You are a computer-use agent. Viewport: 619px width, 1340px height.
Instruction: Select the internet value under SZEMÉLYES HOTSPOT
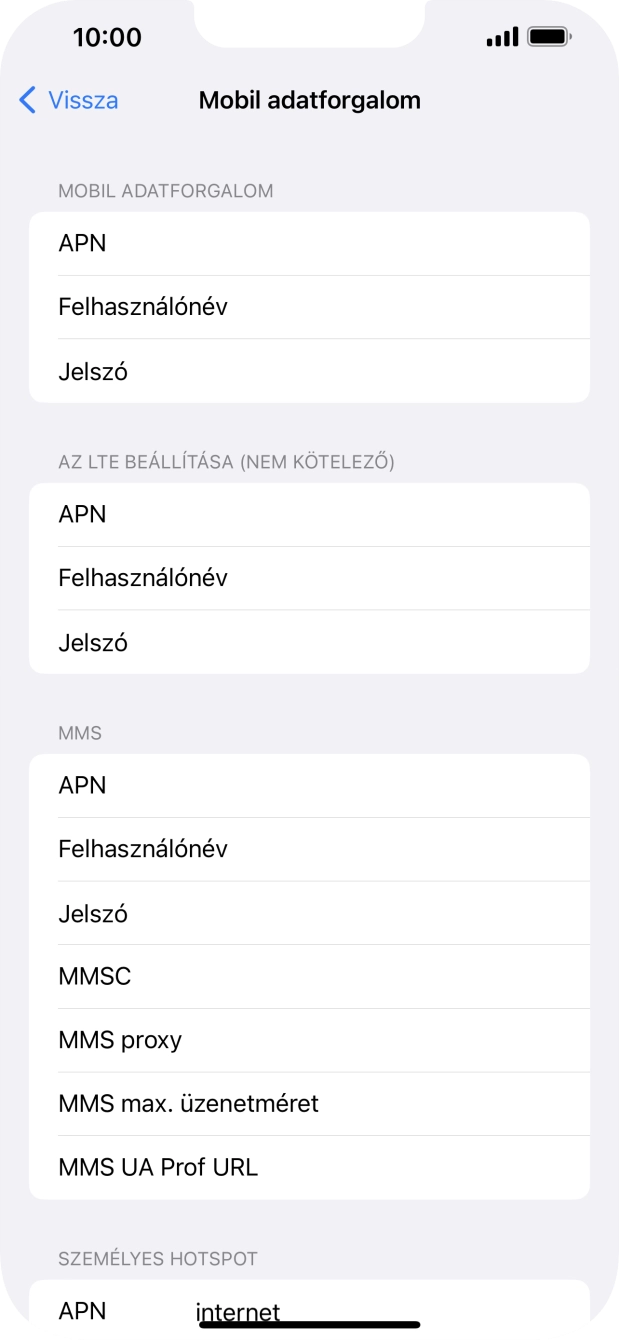tap(237, 1311)
